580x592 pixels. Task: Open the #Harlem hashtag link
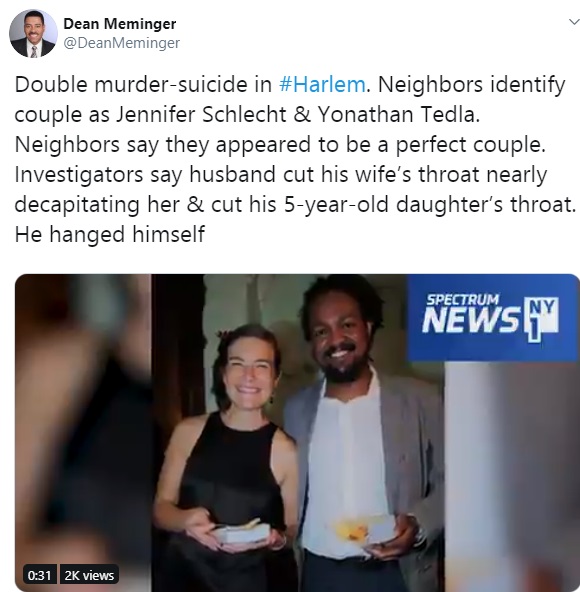click(322, 84)
